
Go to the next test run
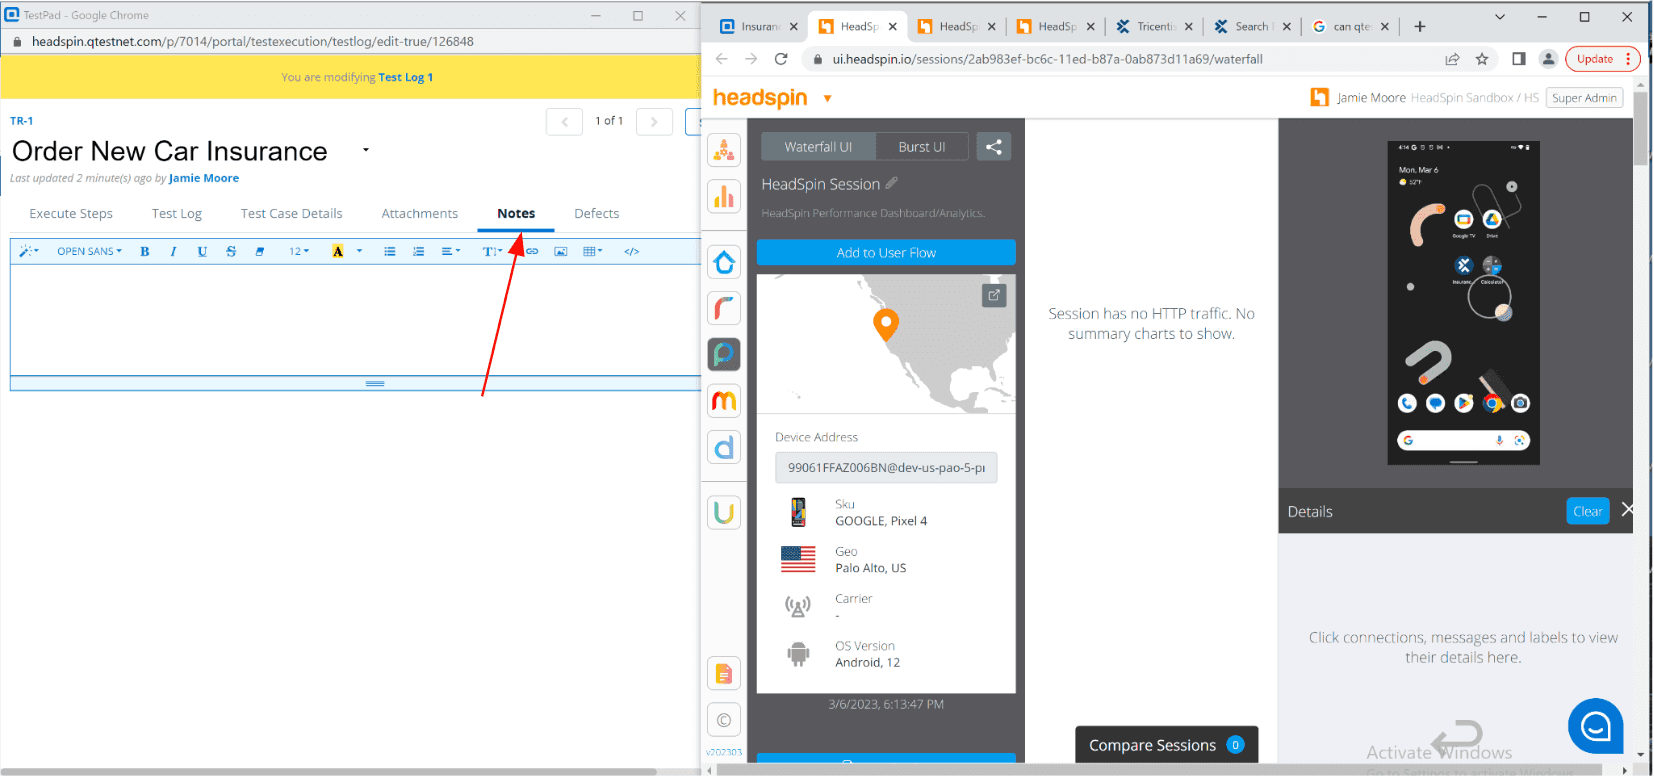click(x=654, y=122)
